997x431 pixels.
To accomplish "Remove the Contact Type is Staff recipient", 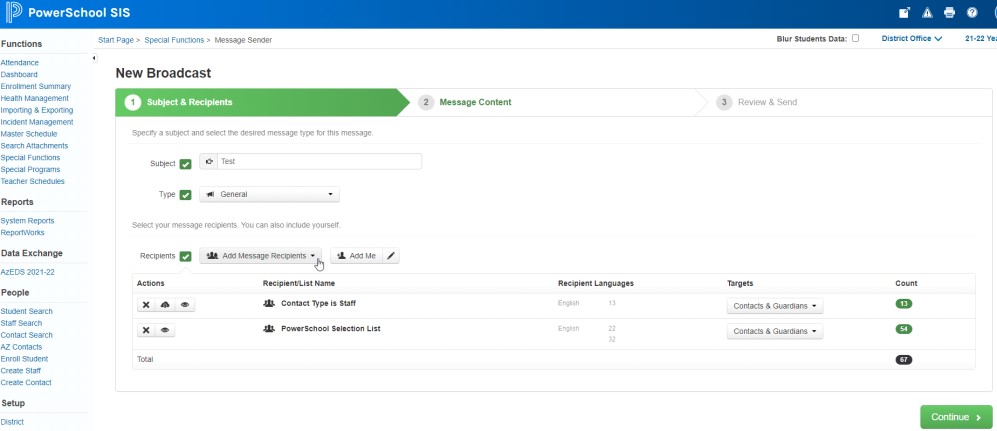I will (x=146, y=305).
